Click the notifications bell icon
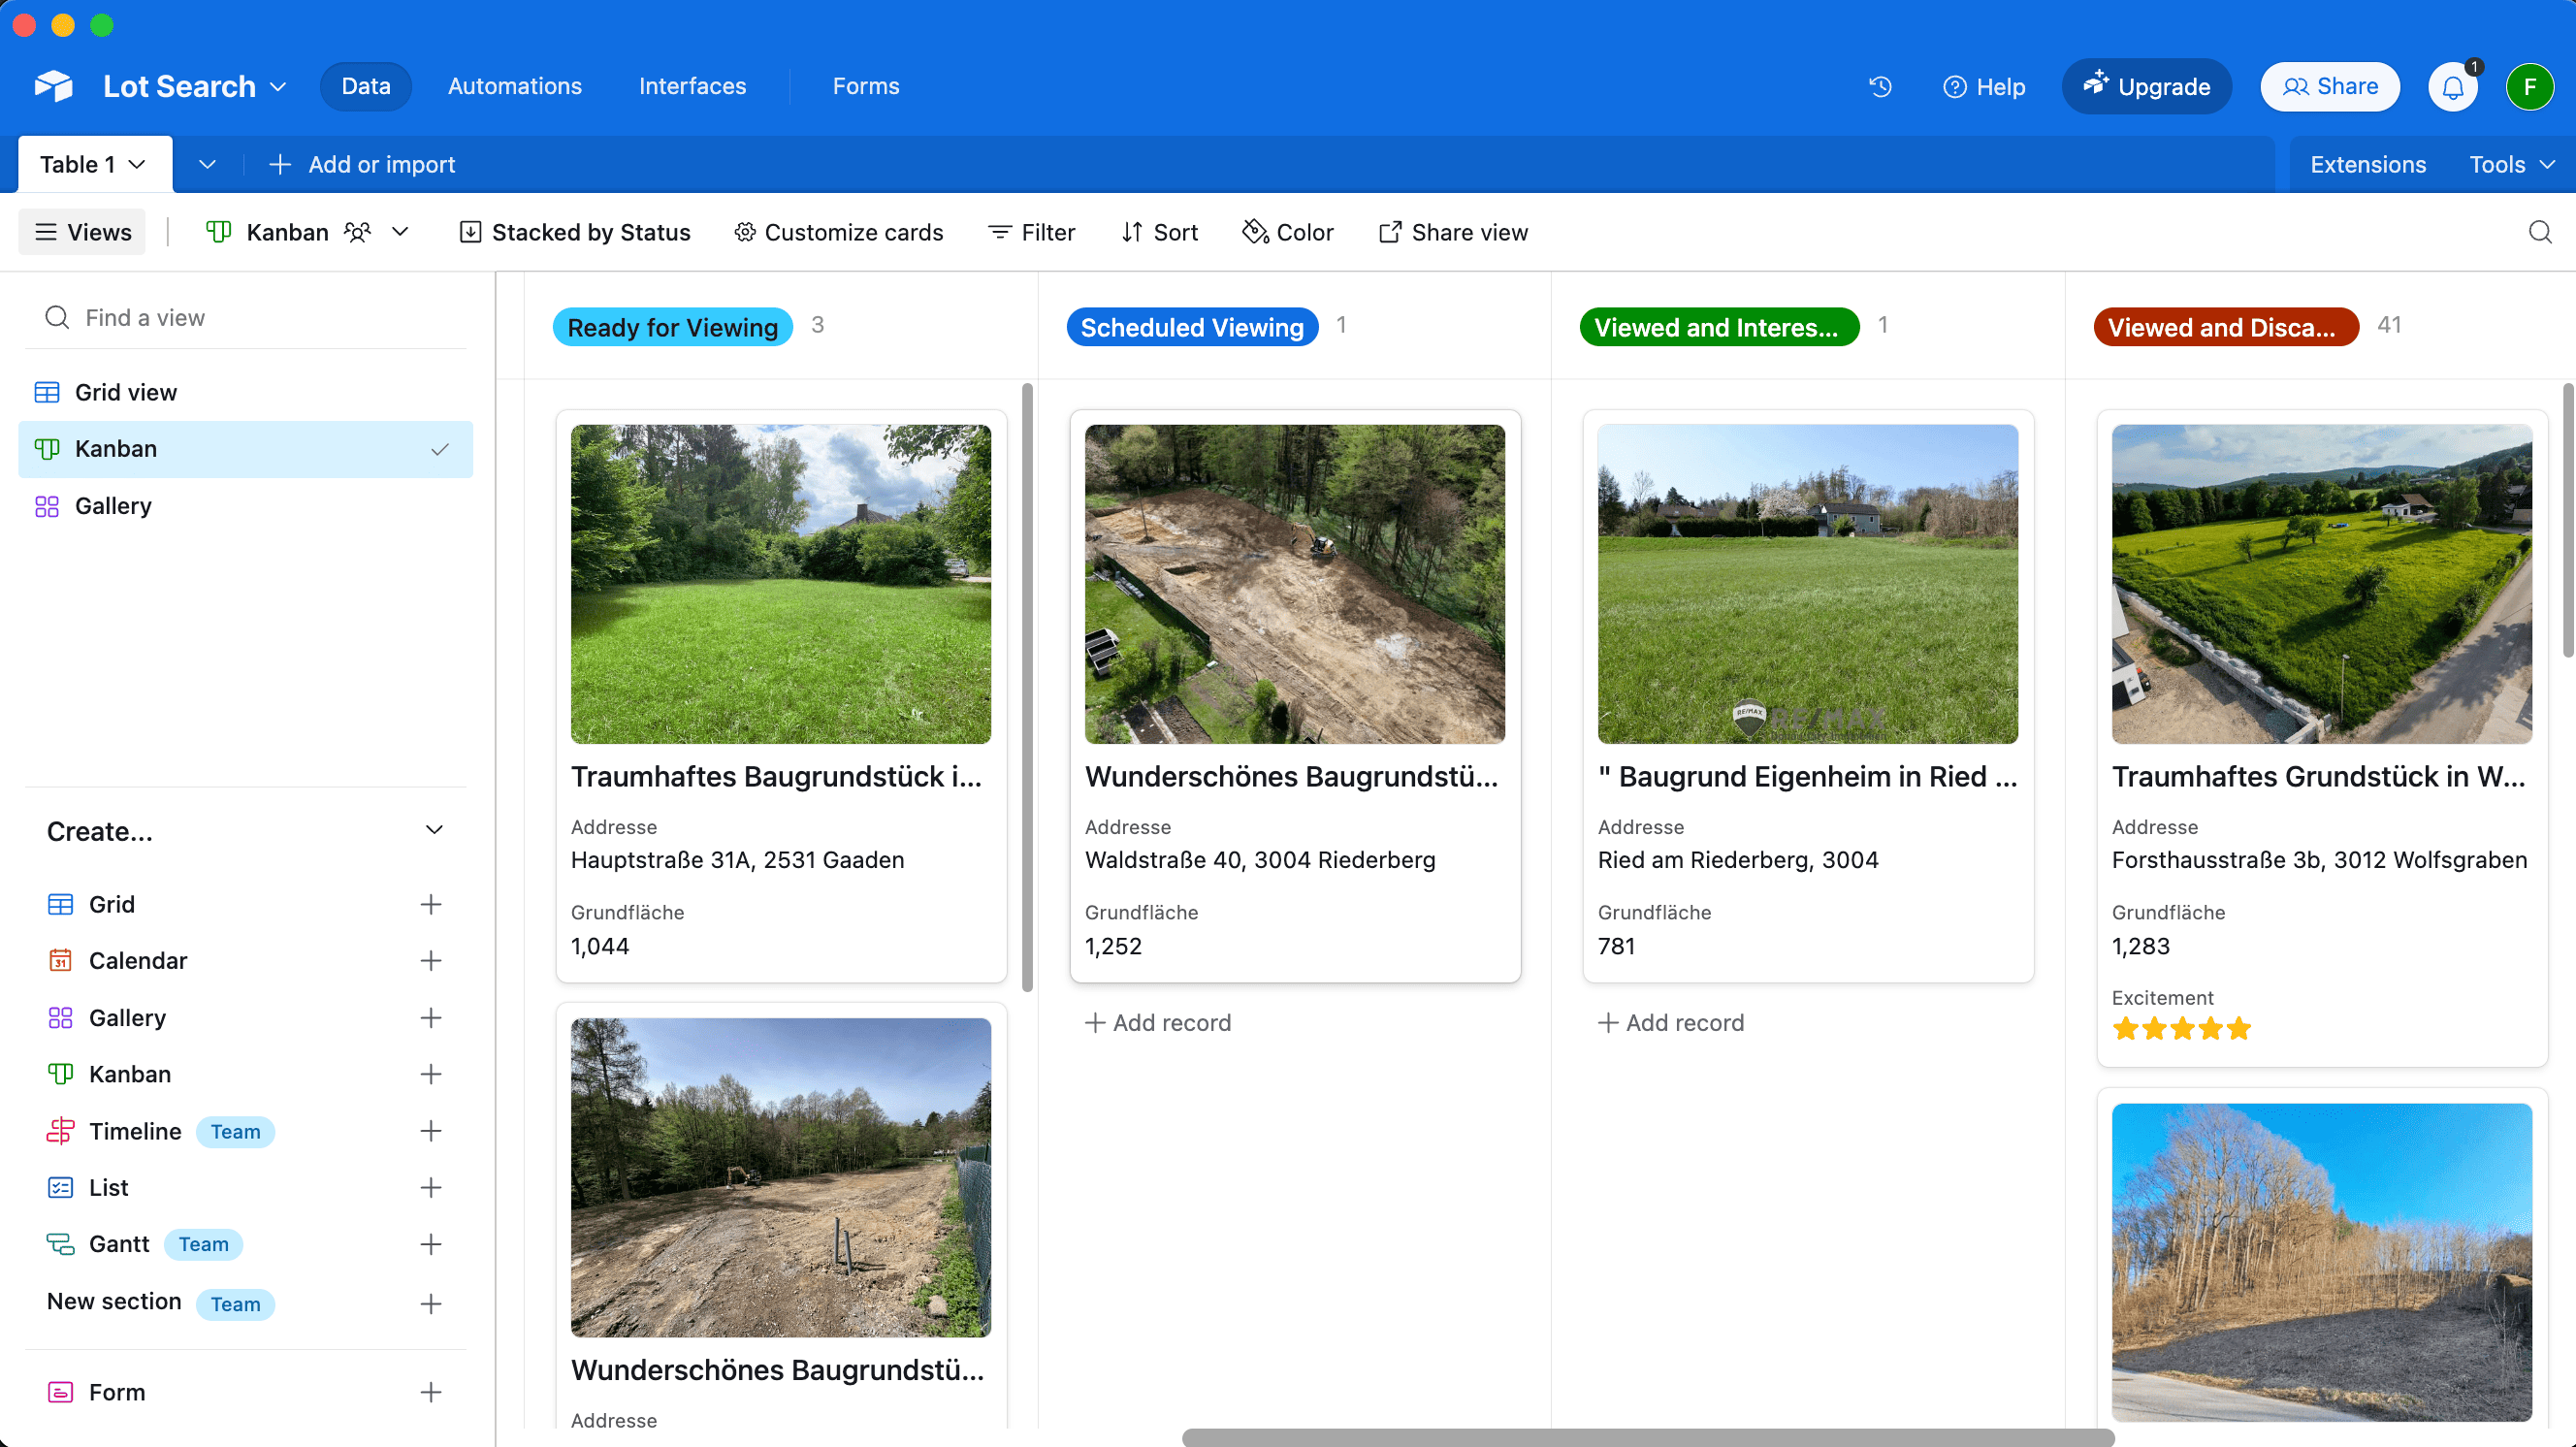Image resolution: width=2576 pixels, height=1447 pixels. click(2452, 87)
